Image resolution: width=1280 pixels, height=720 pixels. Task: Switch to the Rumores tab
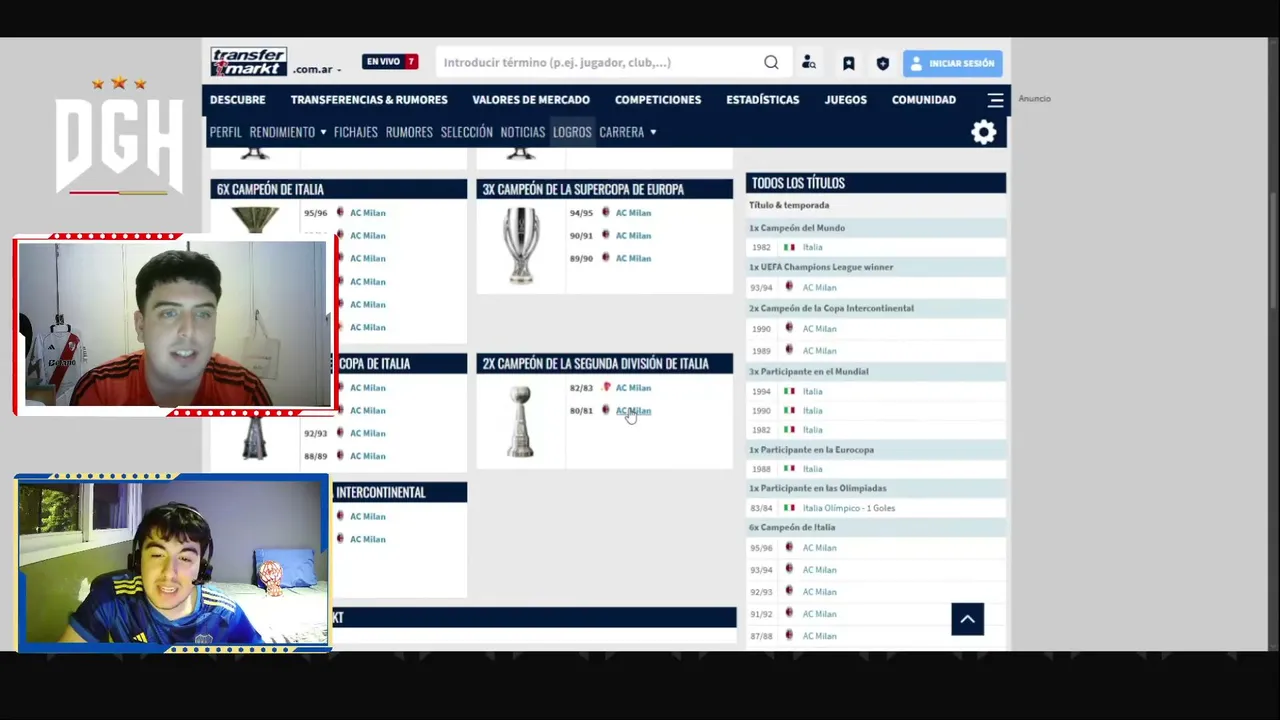[409, 132]
